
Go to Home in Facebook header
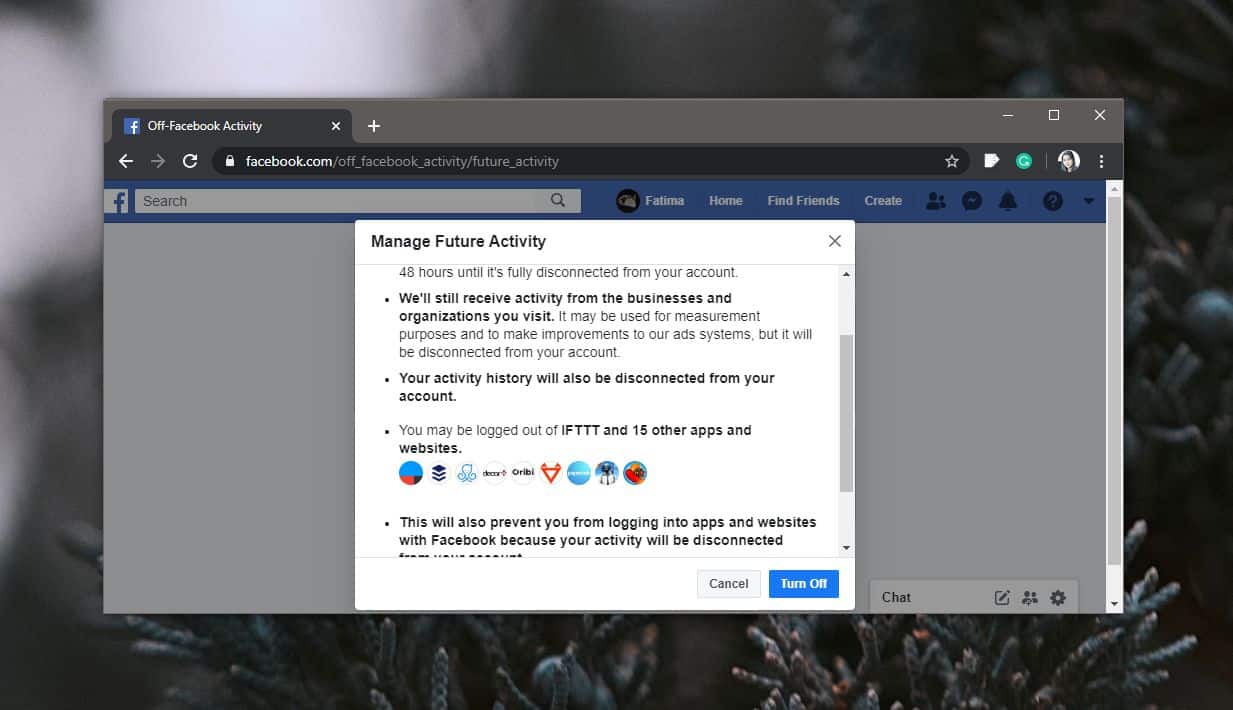coord(726,201)
